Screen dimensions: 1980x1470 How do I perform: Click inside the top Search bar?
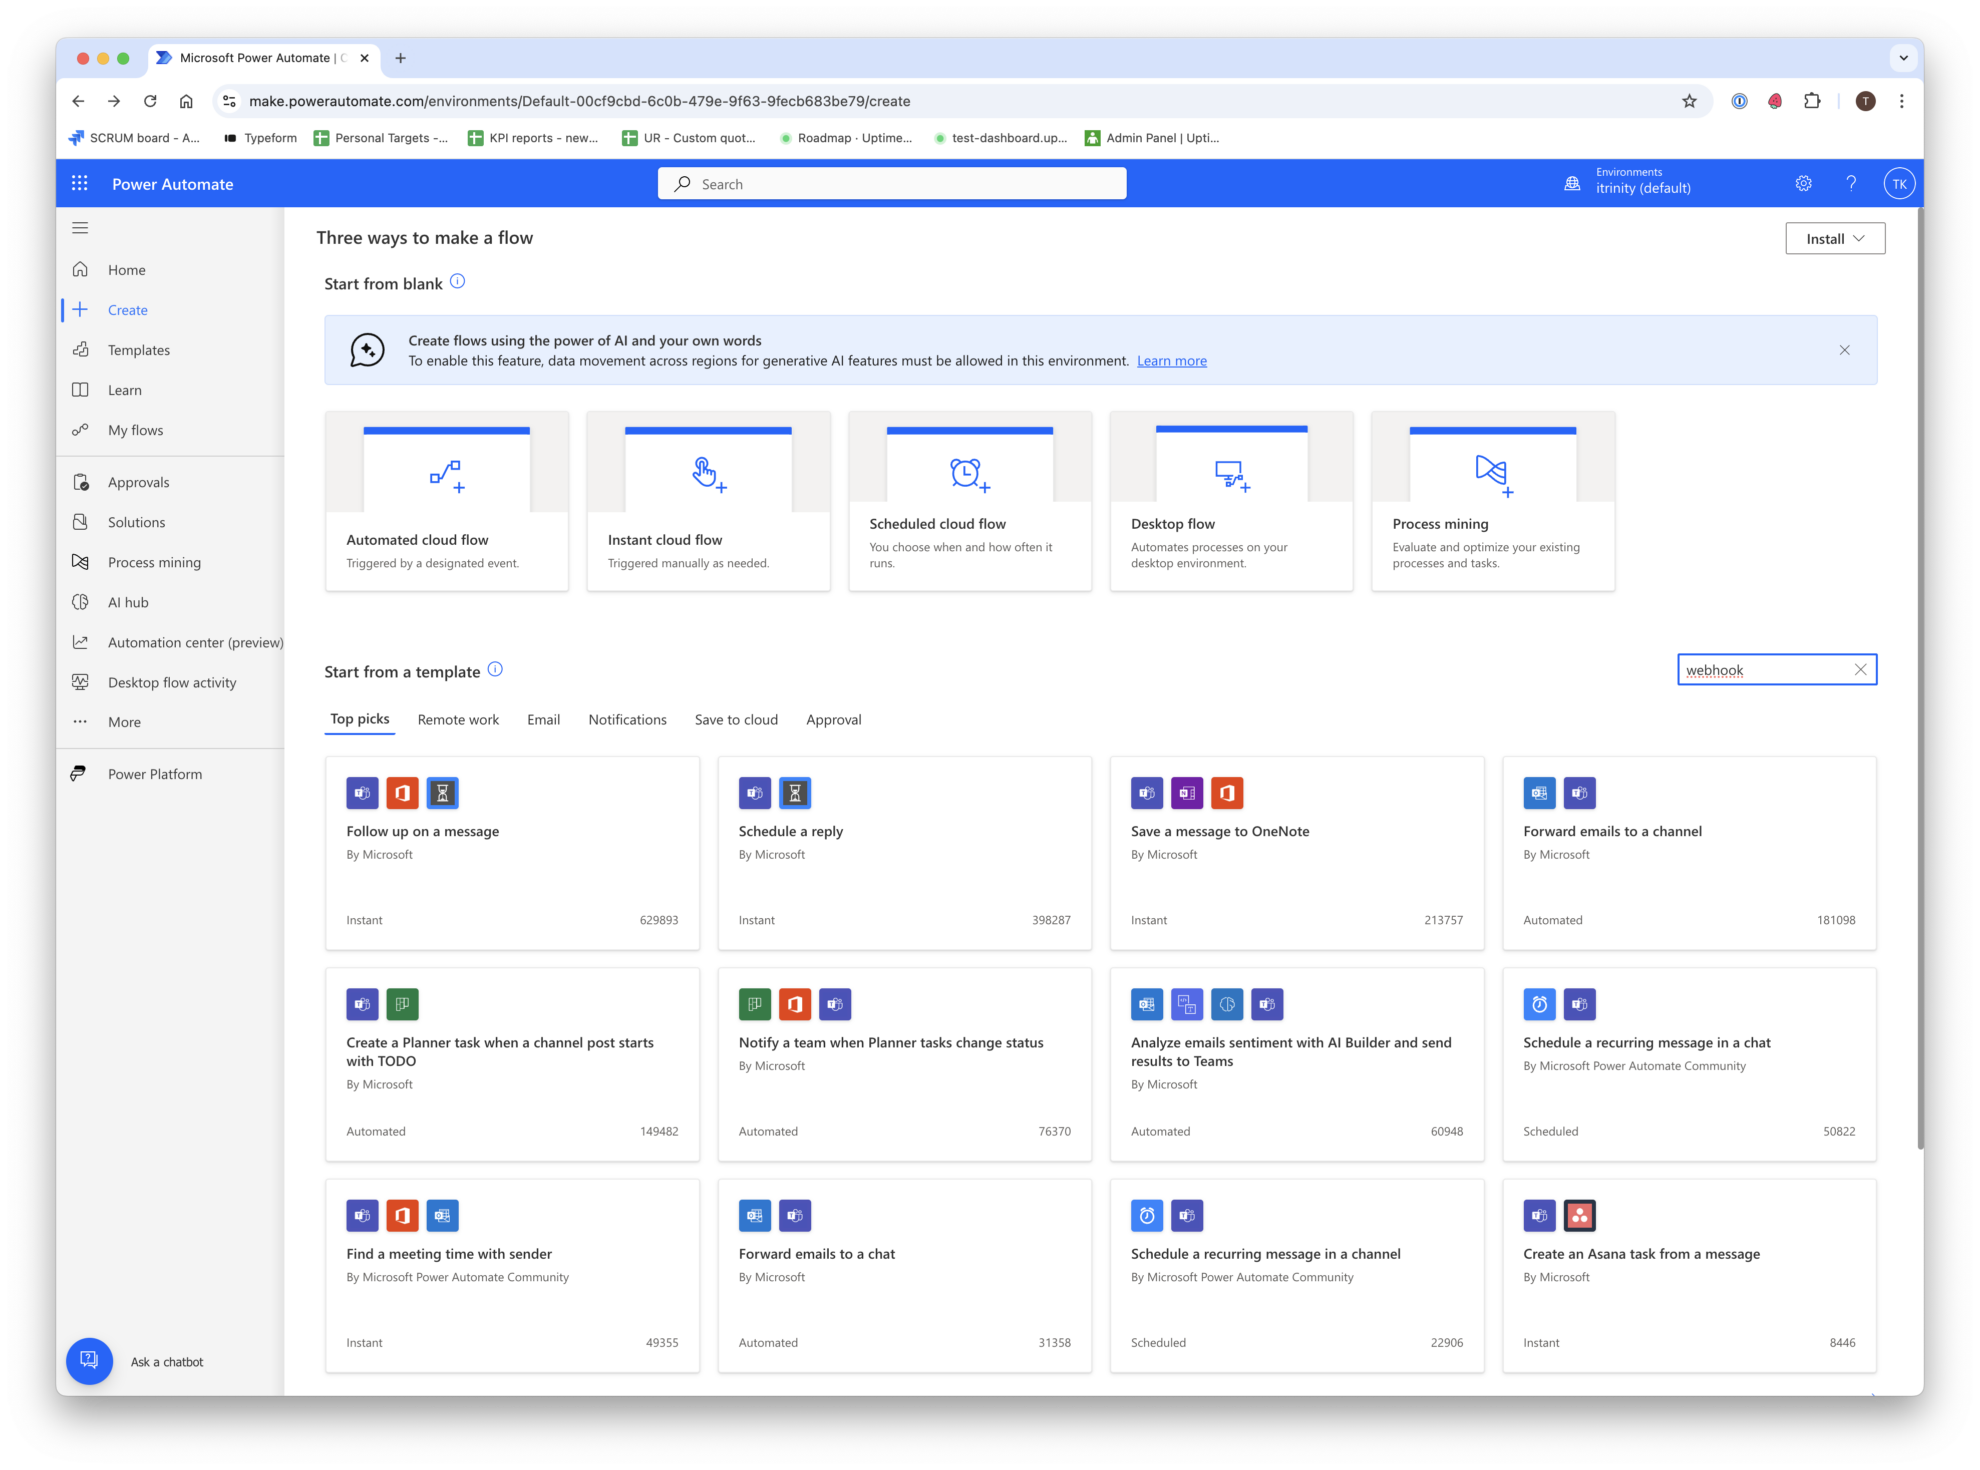coord(891,183)
